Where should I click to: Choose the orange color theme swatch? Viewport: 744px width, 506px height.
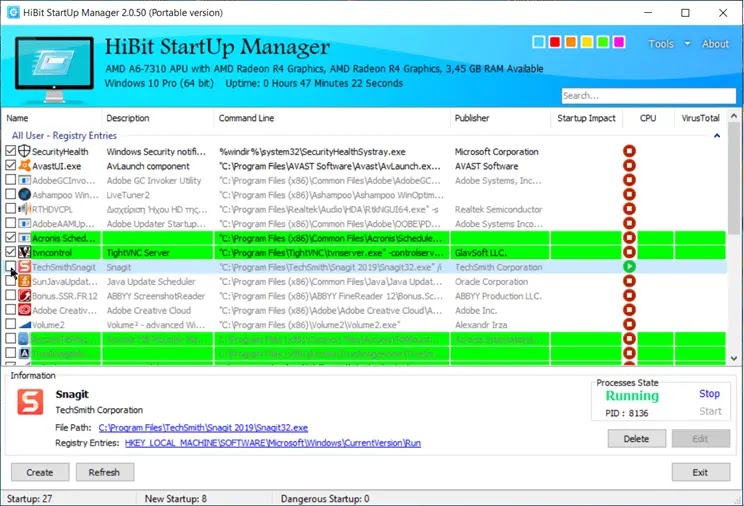571,42
